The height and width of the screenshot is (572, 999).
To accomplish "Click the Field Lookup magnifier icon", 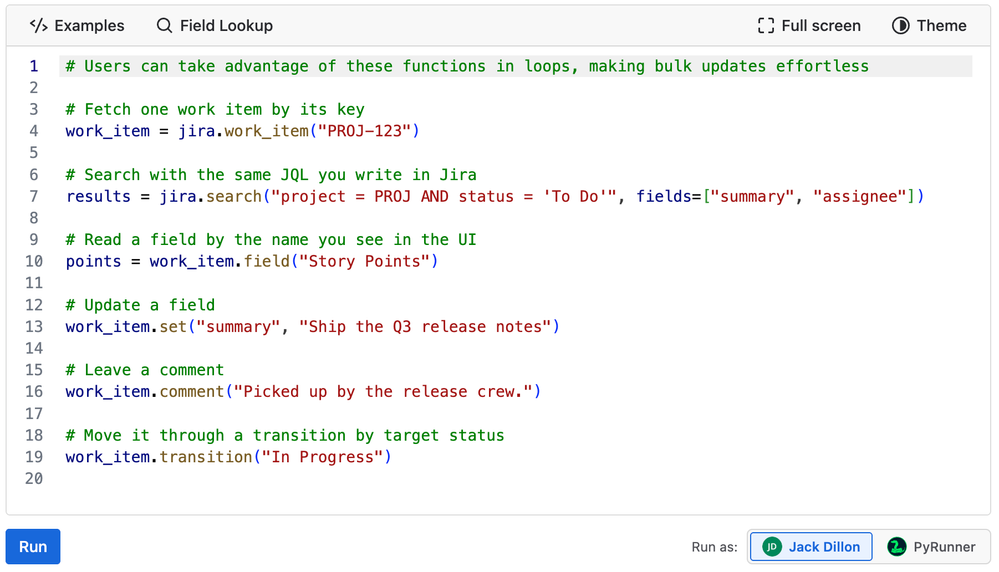I will point(164,25).
